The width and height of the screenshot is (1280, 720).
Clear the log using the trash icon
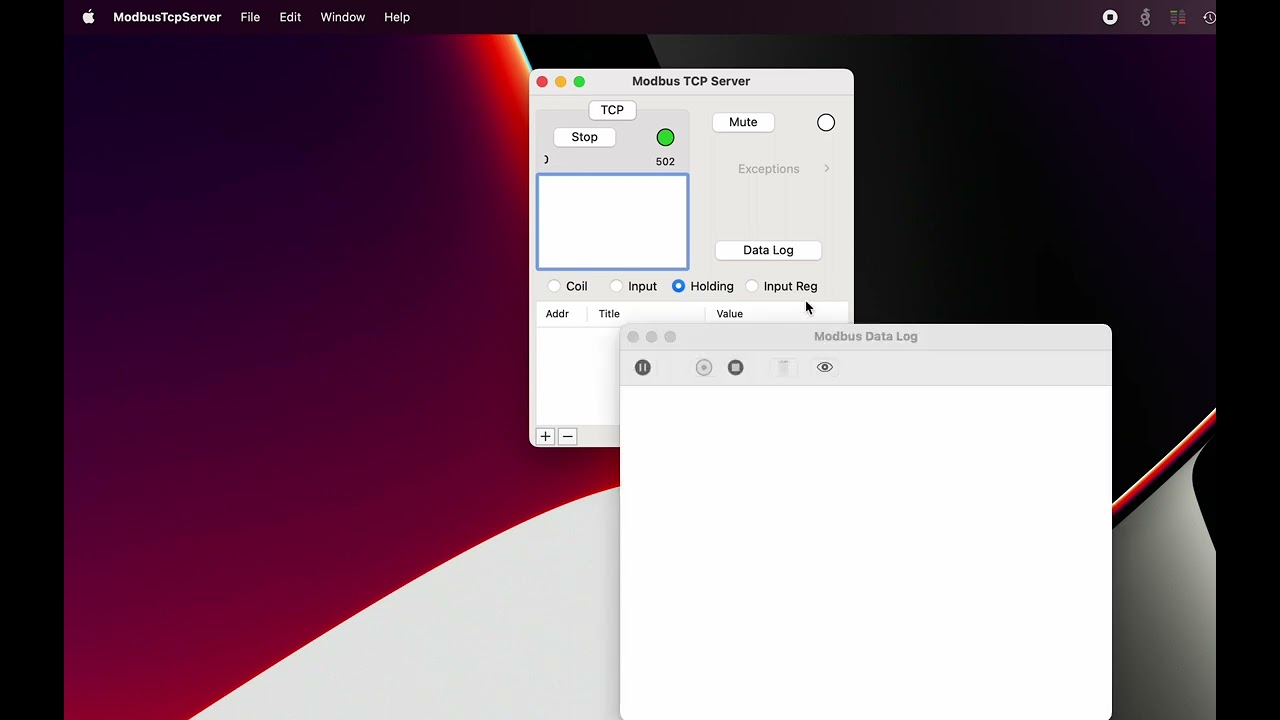[x=783, y=368]
